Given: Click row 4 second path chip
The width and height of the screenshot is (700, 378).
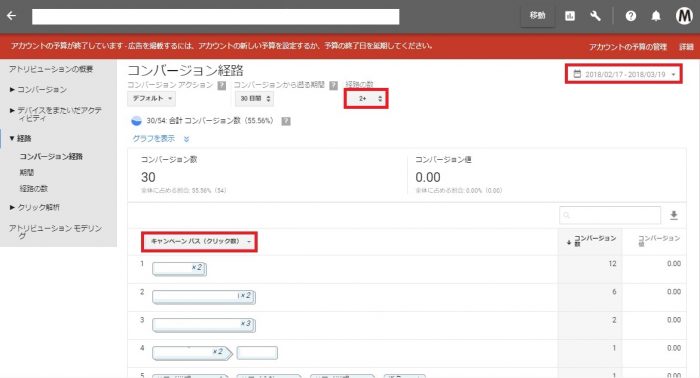Looking at the screenshot, I should 257,353.
